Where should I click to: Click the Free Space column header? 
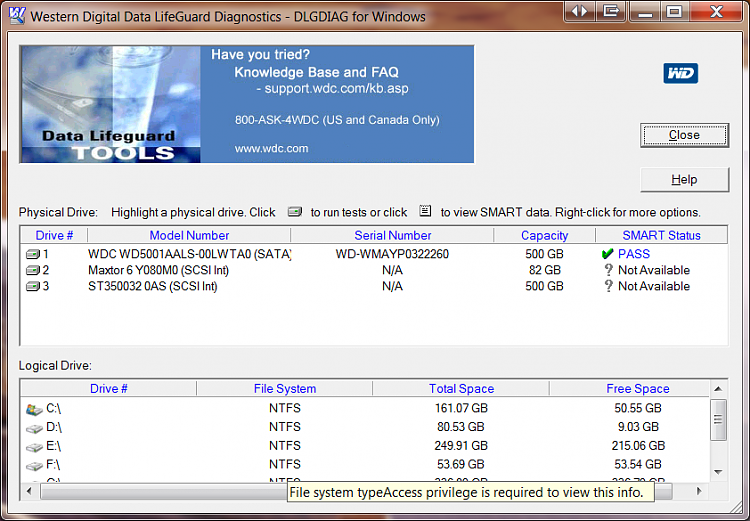[638, 388]
